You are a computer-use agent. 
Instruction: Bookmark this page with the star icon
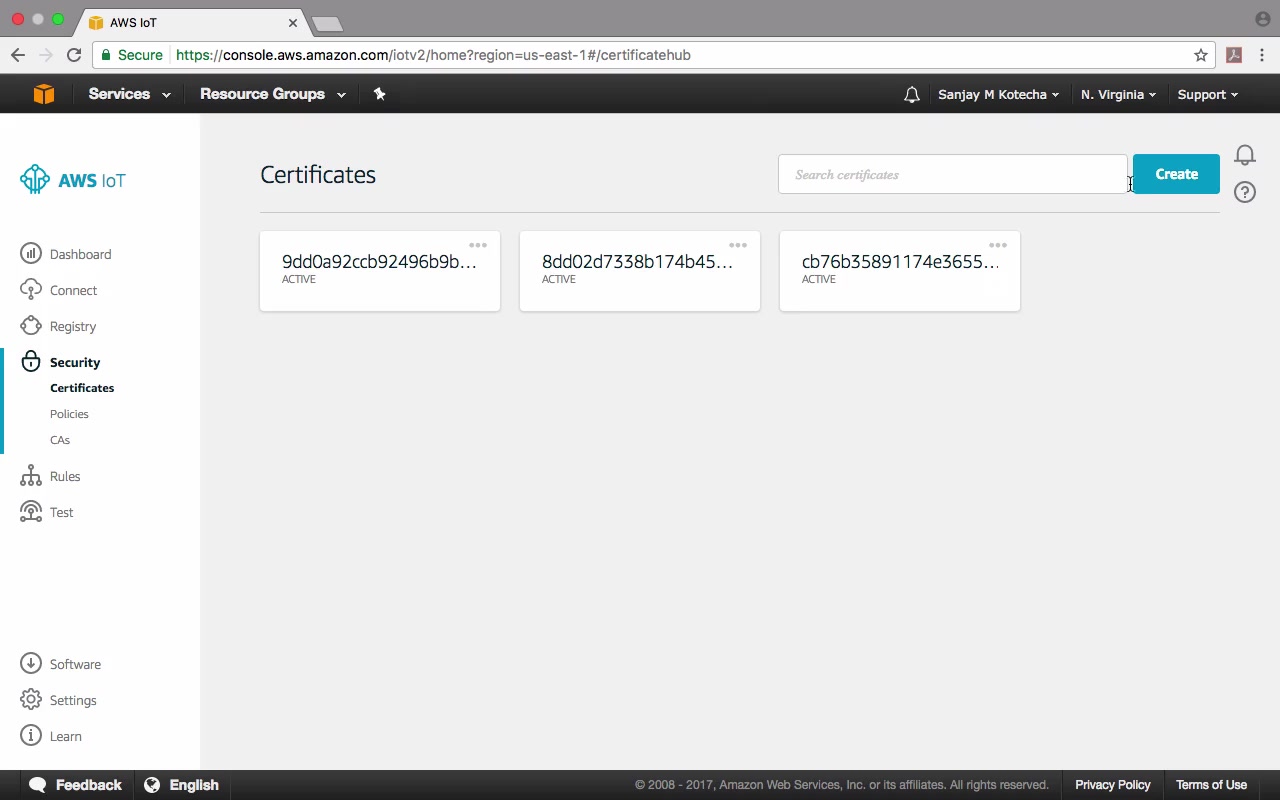click(x=1201, y=55)
